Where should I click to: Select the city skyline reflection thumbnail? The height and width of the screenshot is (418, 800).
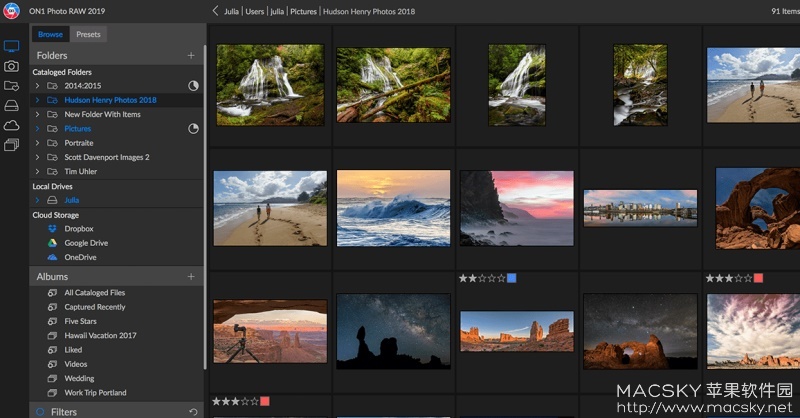640,208
